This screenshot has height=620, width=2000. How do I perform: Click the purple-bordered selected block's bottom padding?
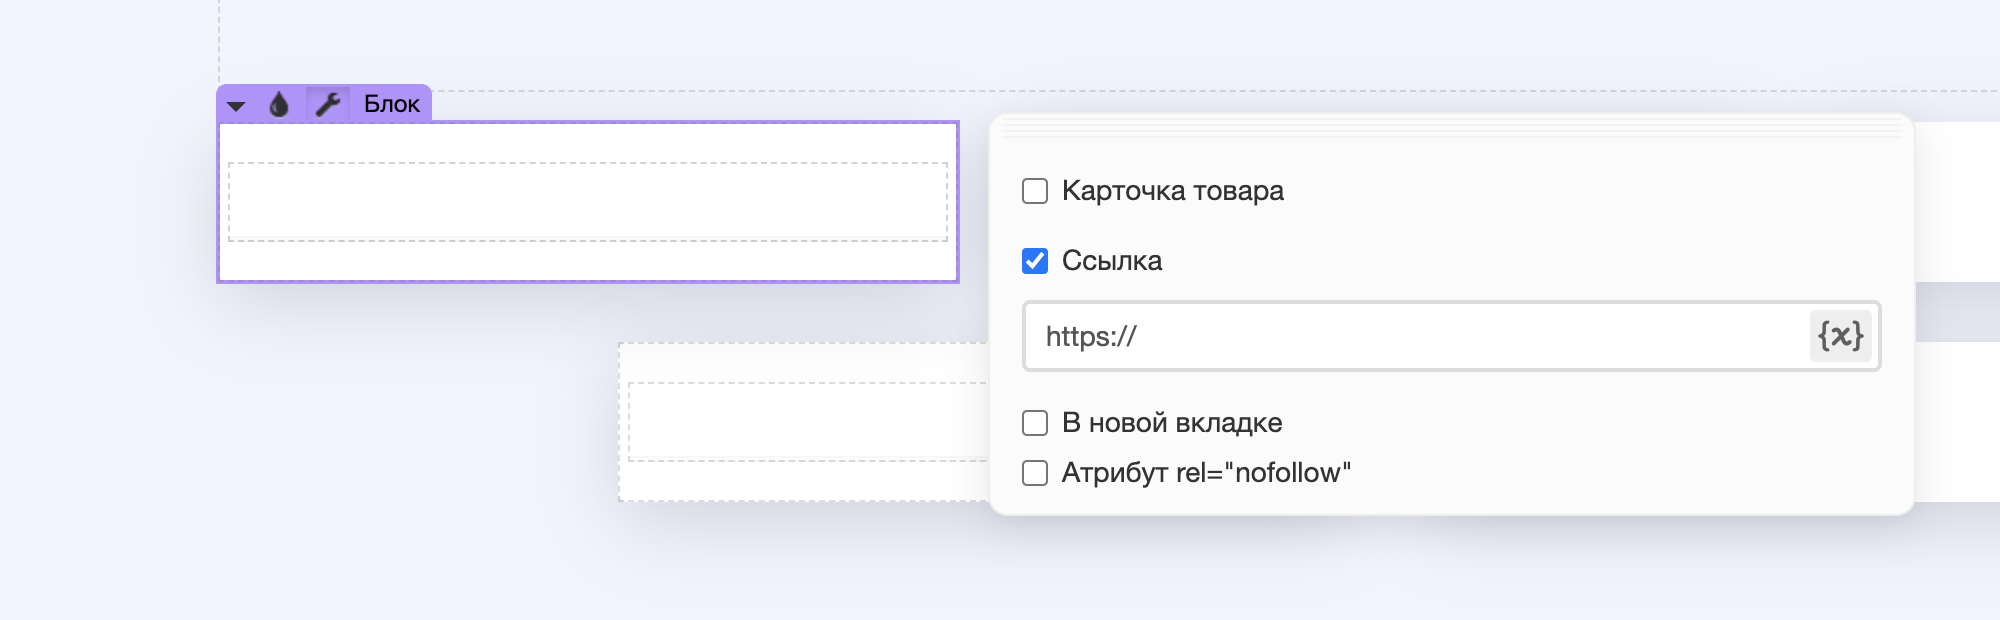pyautogui.click(x=587, y=262)
